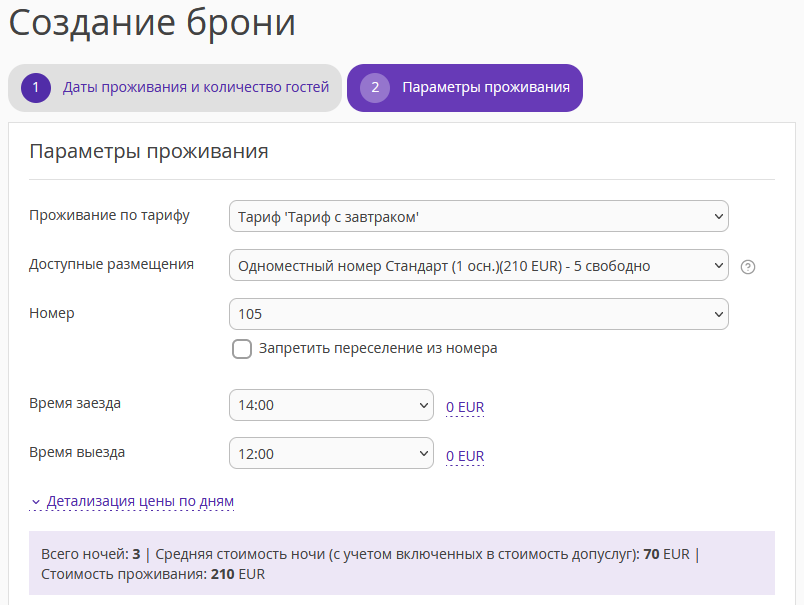Open the check-out time 12:00 dropdown
Image resolution: width=804 pixels, height=605 pixels.
pyautogui.click(x=331, y=453)
